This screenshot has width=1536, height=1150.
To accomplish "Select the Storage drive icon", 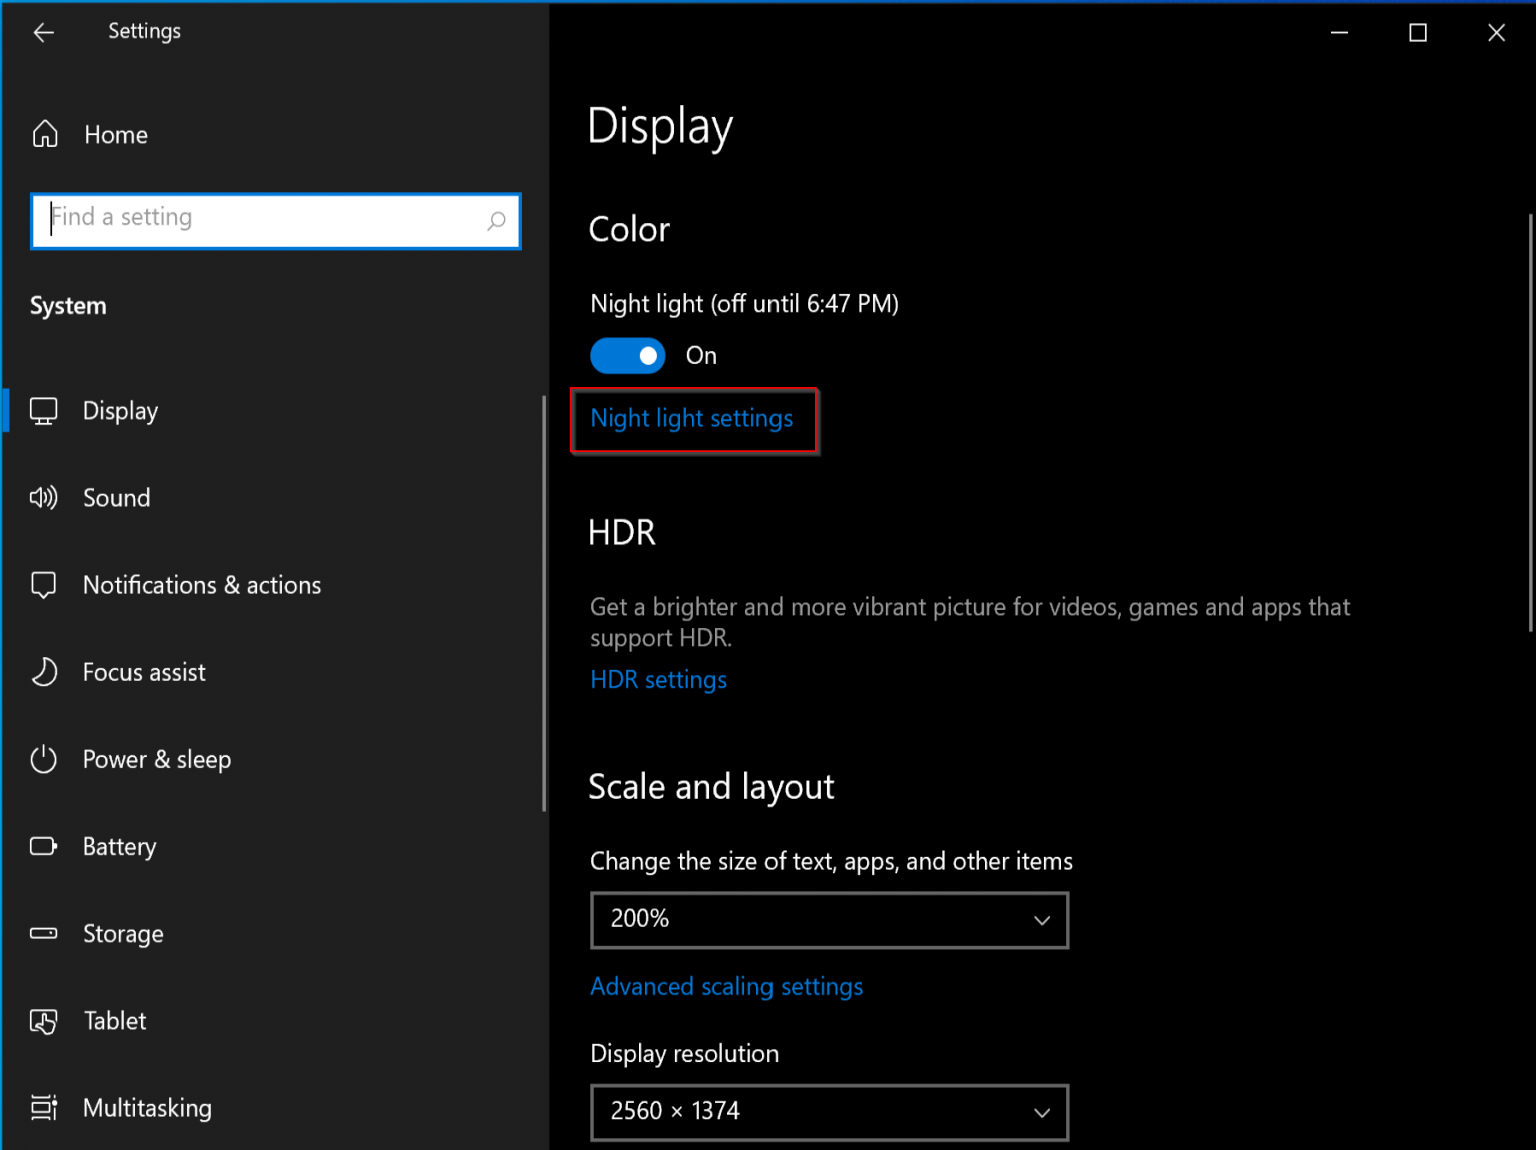I will coord(44,933).
